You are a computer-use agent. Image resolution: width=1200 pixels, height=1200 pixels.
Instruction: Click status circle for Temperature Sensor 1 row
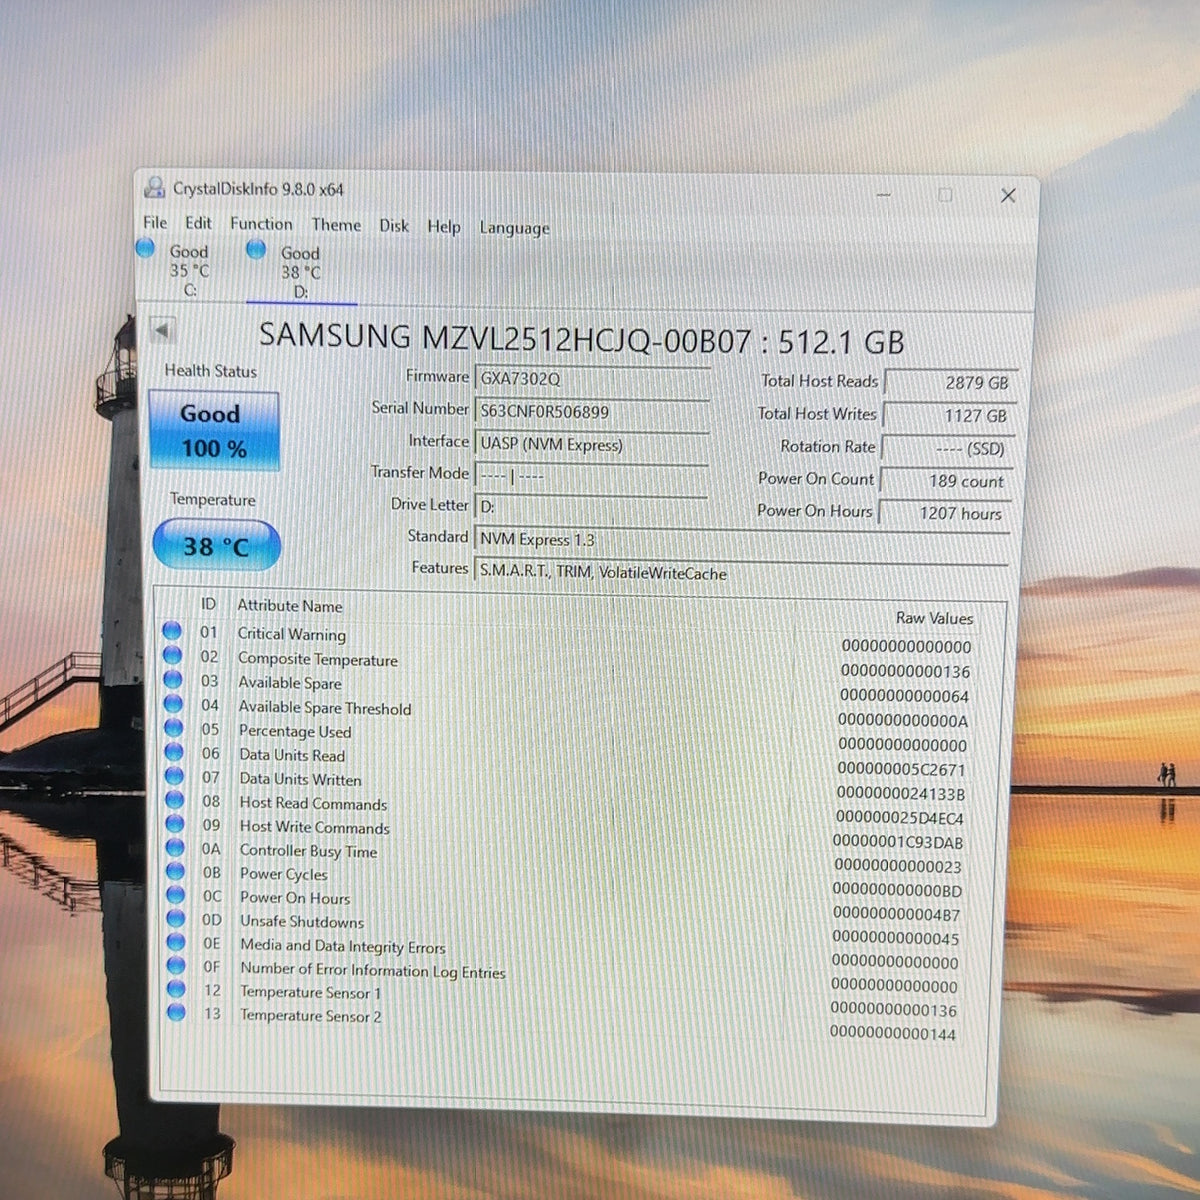pos(177,989)
